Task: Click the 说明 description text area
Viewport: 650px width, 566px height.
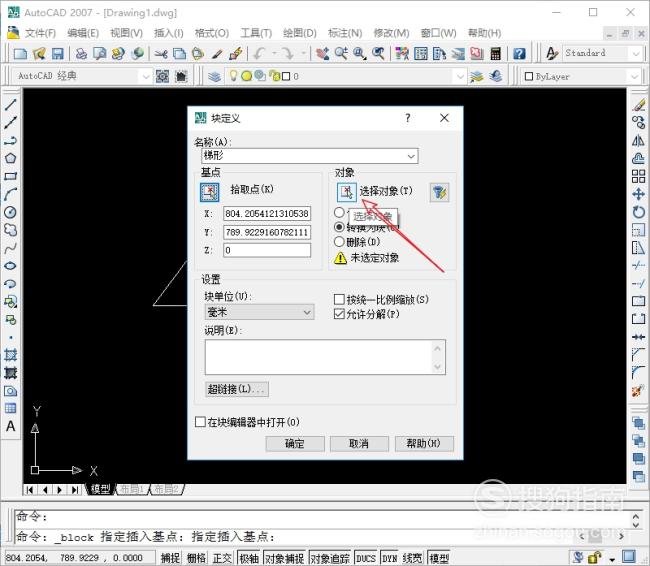Action: [x=325, y=357]
